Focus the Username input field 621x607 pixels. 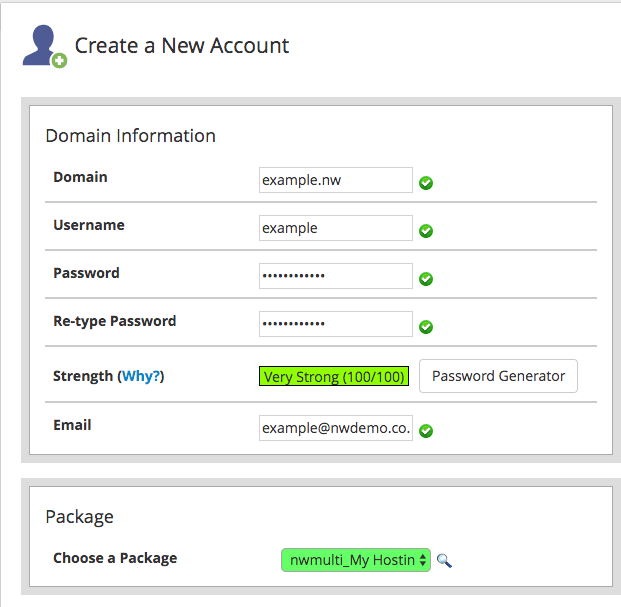[x=335, y=228]
